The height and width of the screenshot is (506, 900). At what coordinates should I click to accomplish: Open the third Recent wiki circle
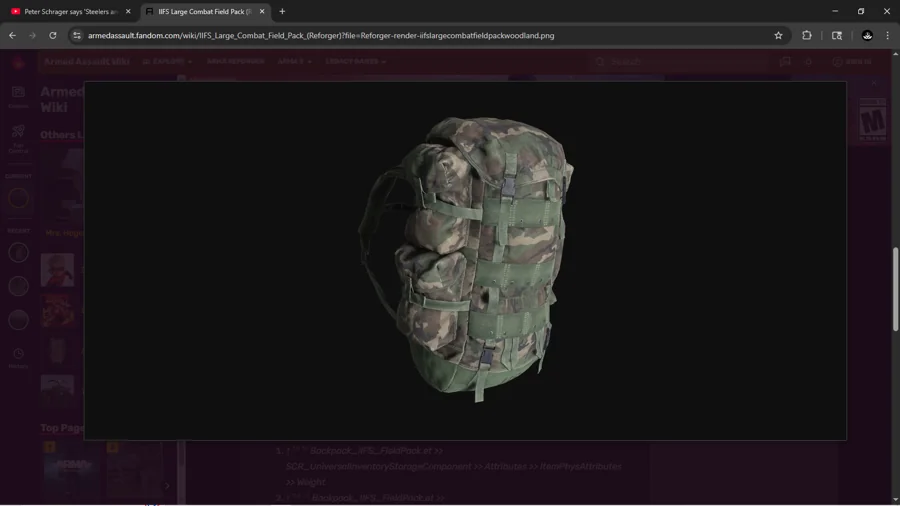(x=18, y=320)
